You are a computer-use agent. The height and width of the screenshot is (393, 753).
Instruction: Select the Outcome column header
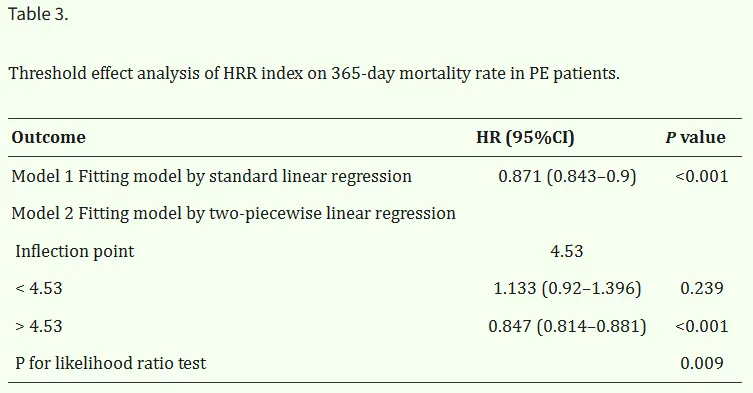[49, 137]
